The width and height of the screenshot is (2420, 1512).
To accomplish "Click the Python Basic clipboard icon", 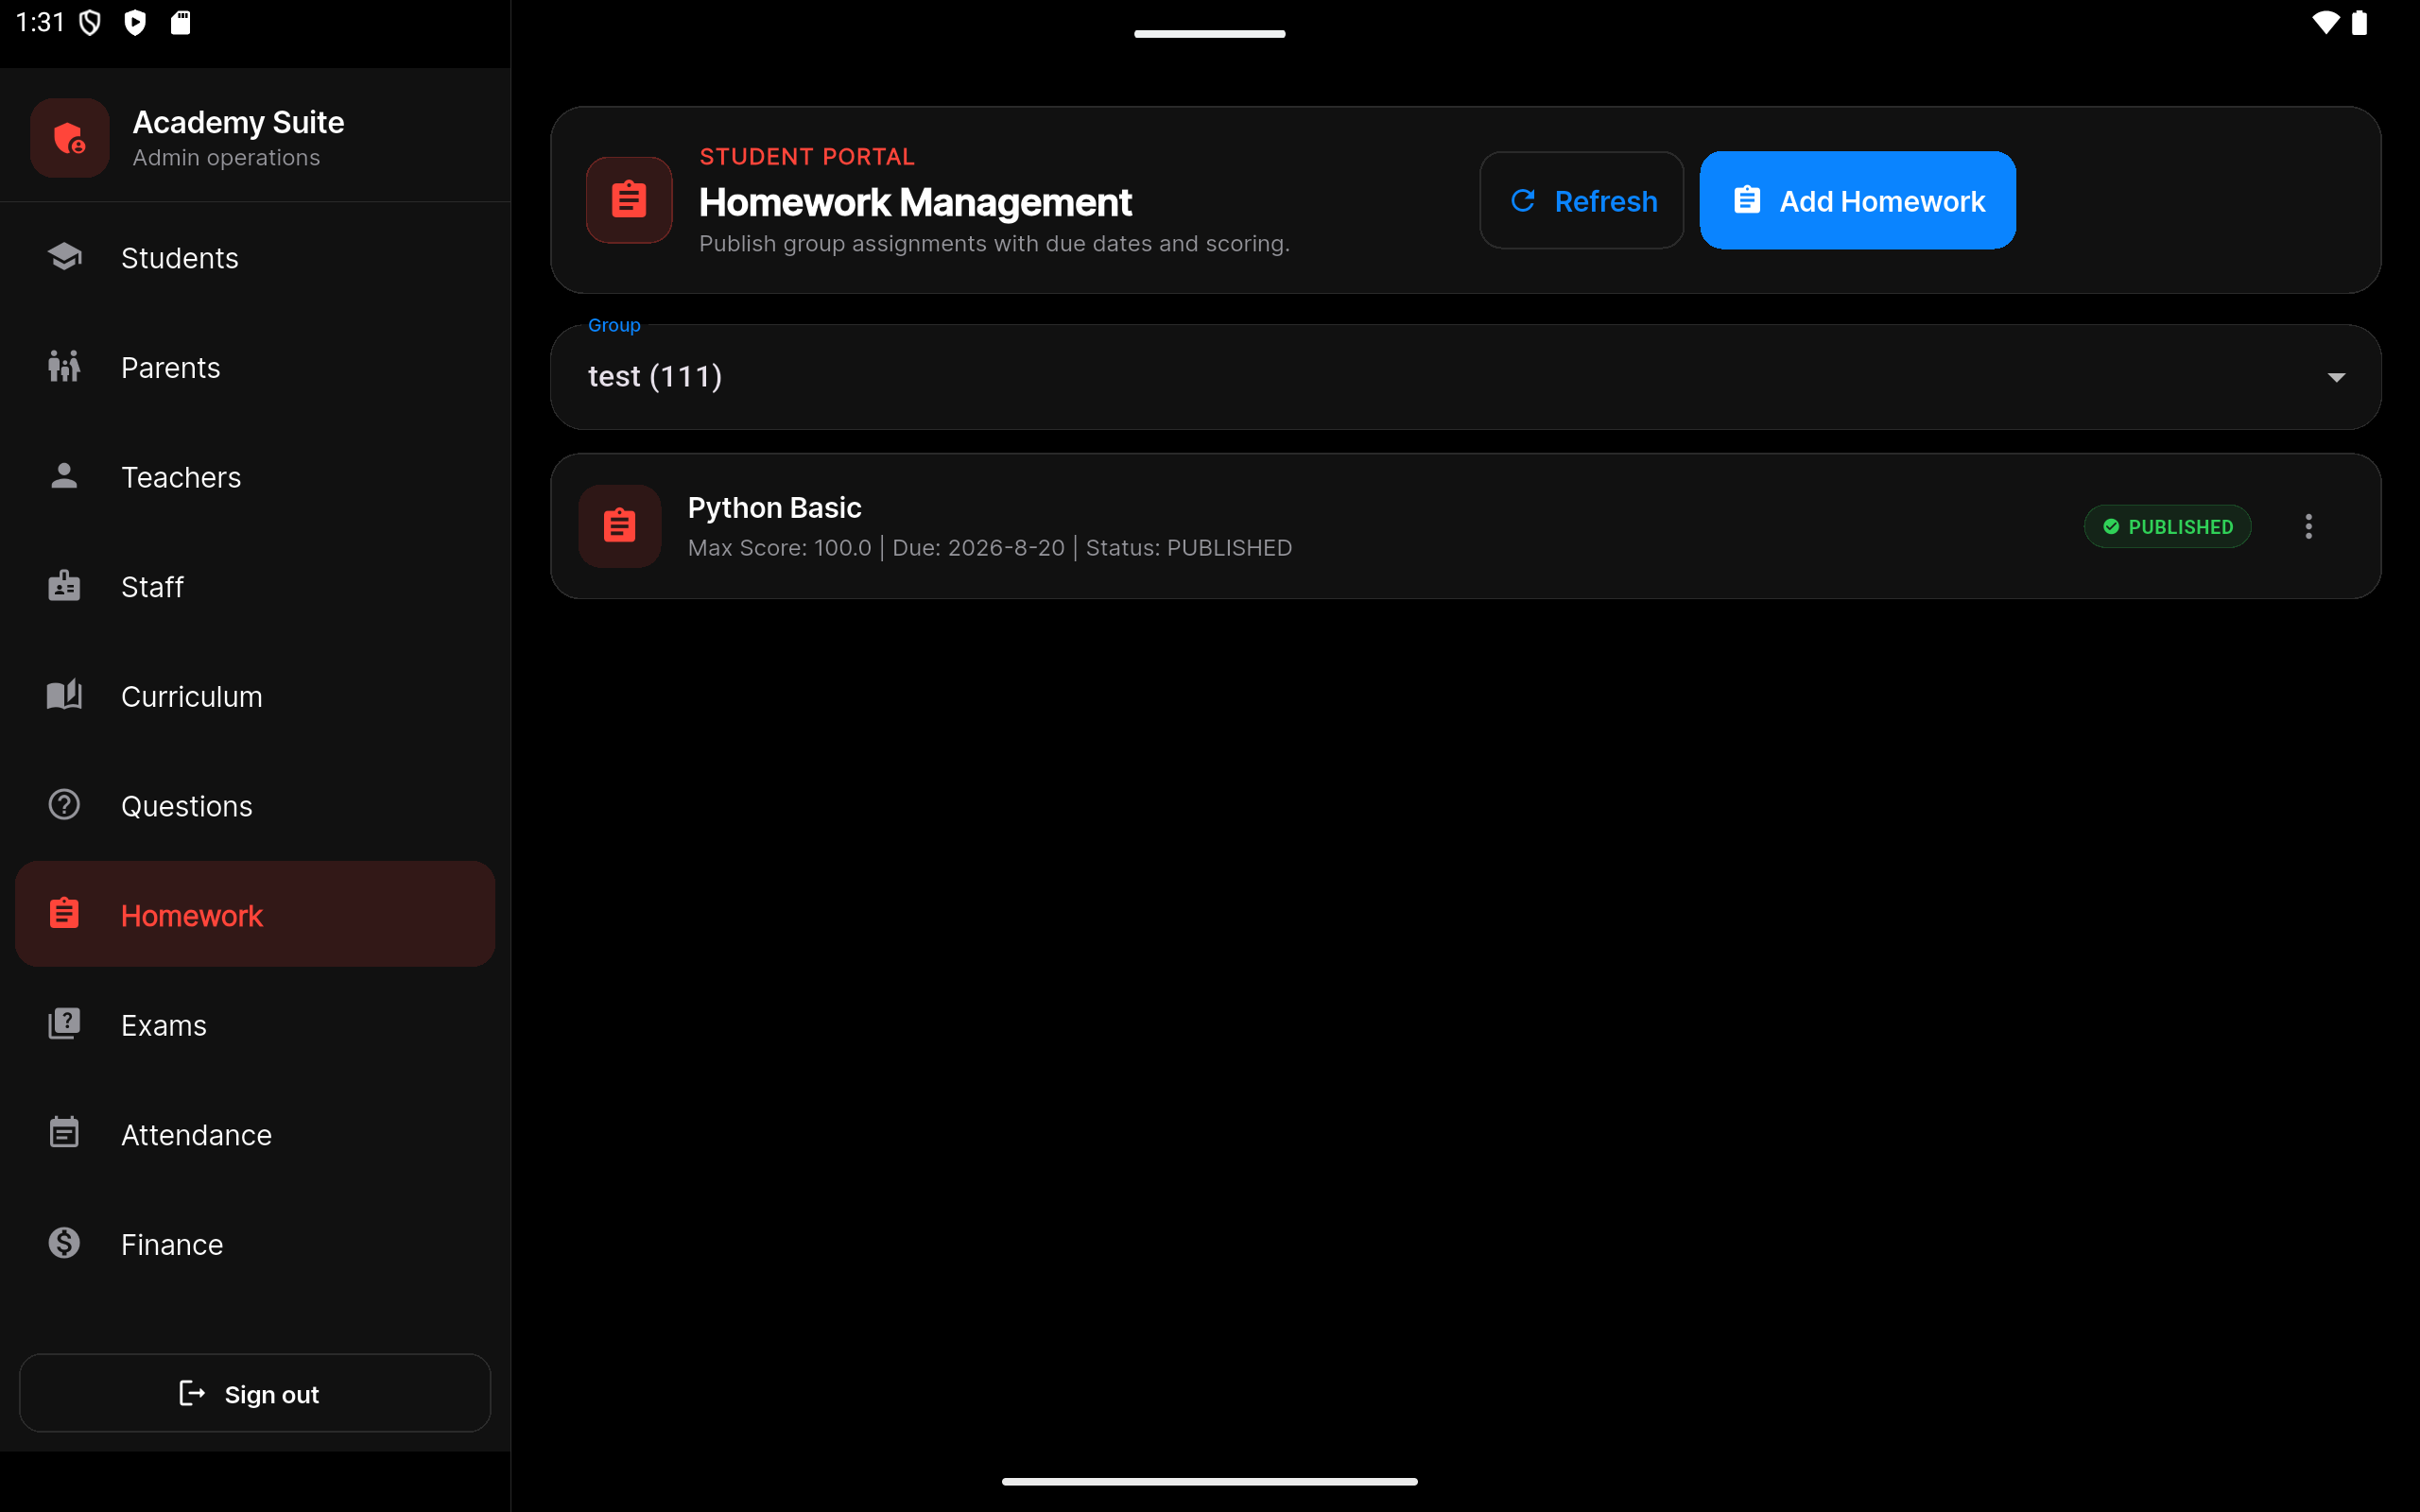I will tap(620, 526).
